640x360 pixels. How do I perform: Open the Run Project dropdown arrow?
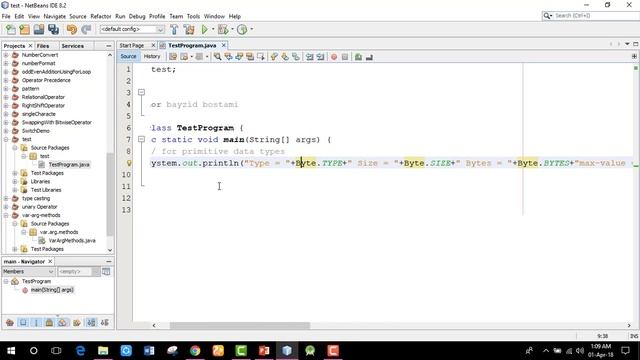pyautogui.click(x=213, y=29)
